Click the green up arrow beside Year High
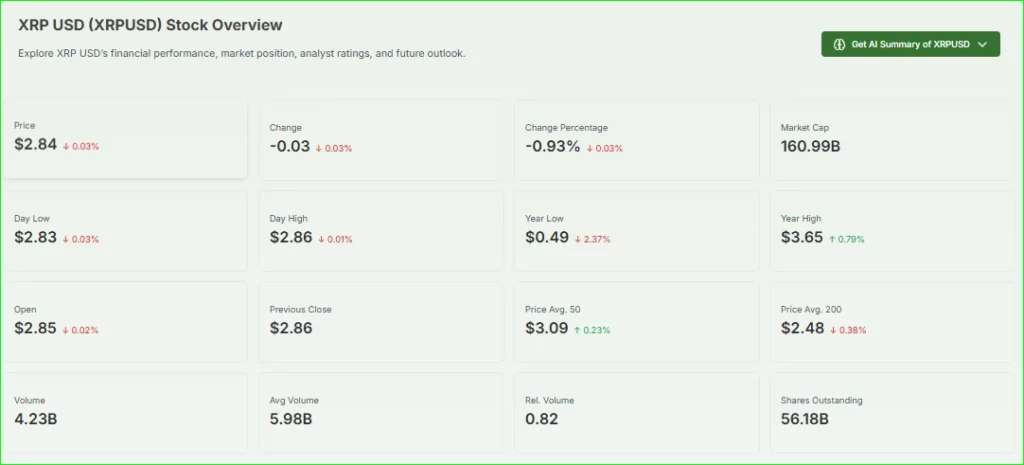Screen dimensions: 1024x465 [831, 239]
